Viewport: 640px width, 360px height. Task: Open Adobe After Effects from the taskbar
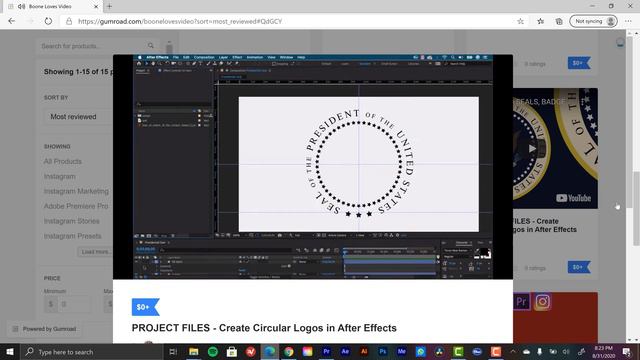pyautogui.click(x=345, y=352)
